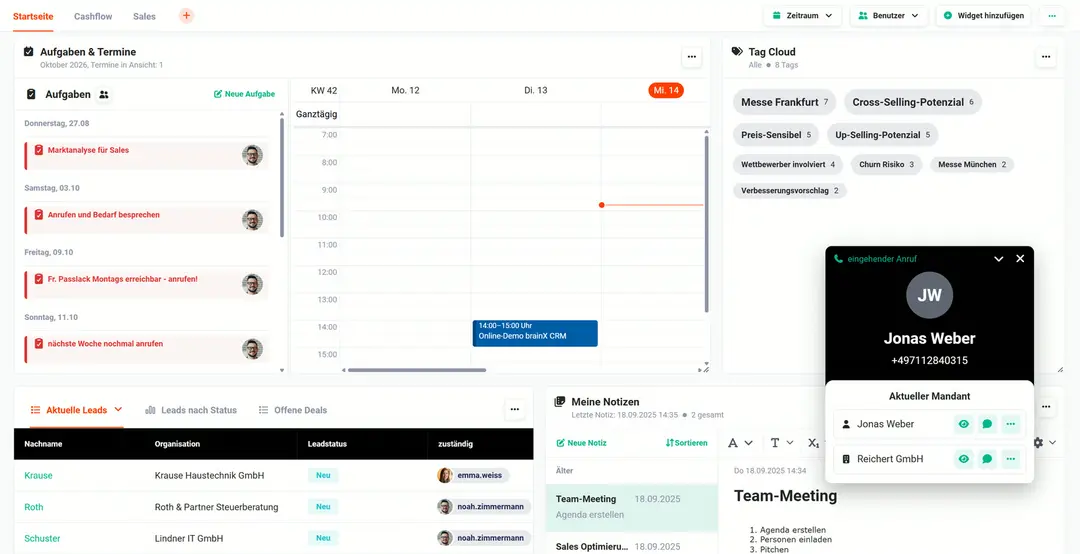Image resolution: width=1080 pixels, height=554 pixels.
Task: Click the Aufgaben list vertical scrollbar
Action: [x=282, y=178]
